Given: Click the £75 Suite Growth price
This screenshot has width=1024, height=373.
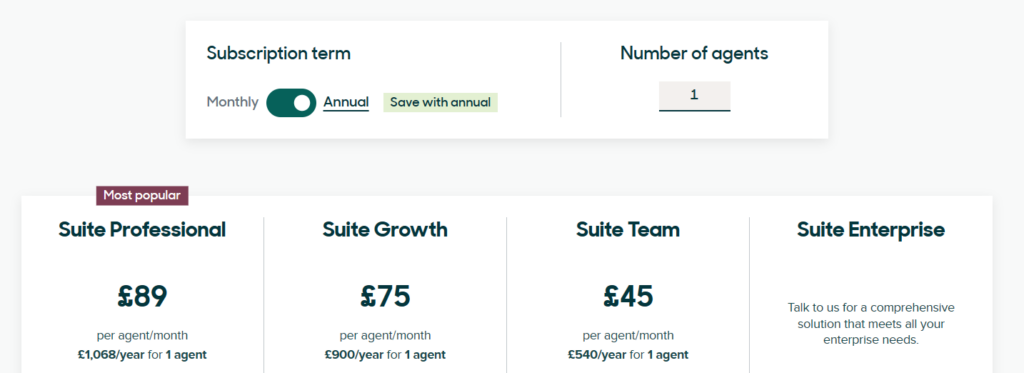Looking at the screenshot, I should [x=385, y=296].
